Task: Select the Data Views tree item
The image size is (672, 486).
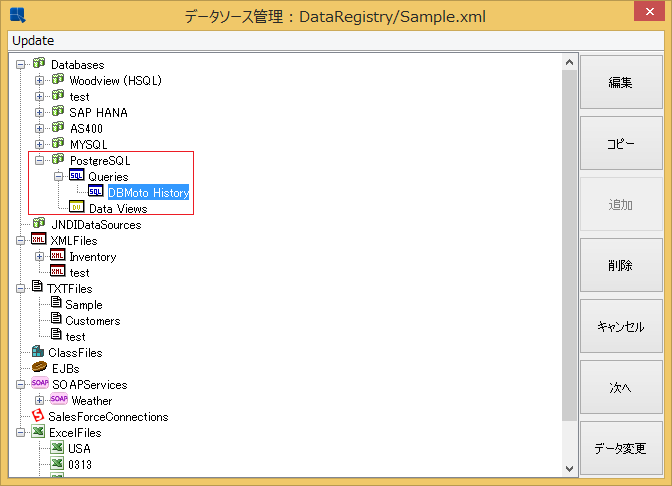Action: (x=118, y=209)
